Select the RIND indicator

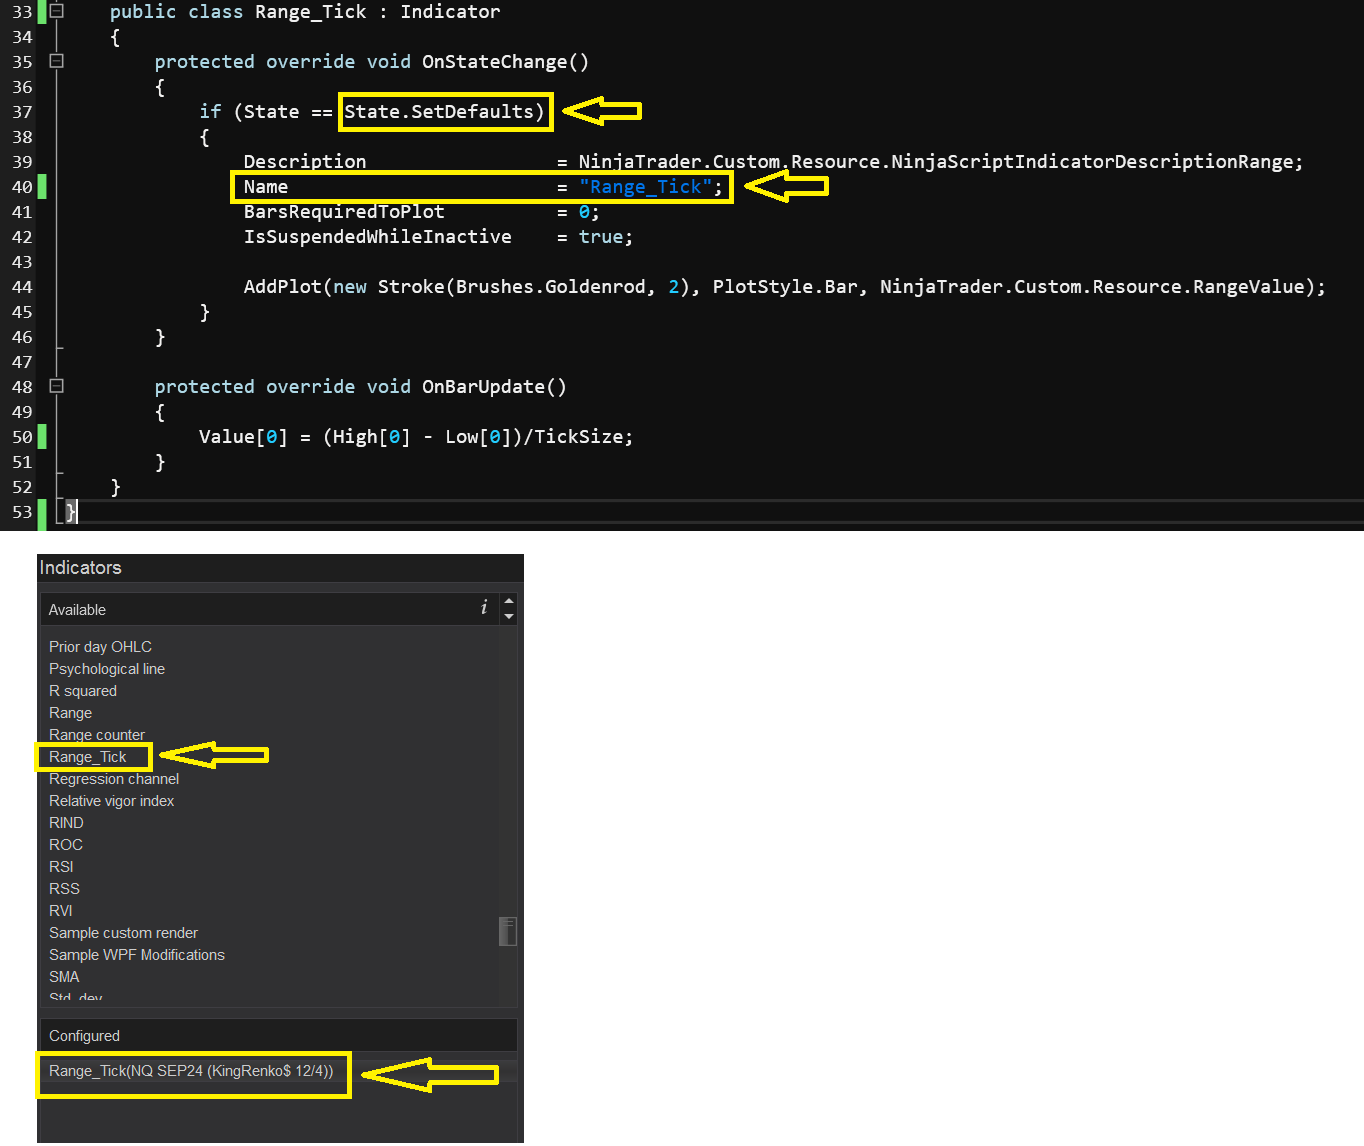pyautogui.click(x=66, y=823)
